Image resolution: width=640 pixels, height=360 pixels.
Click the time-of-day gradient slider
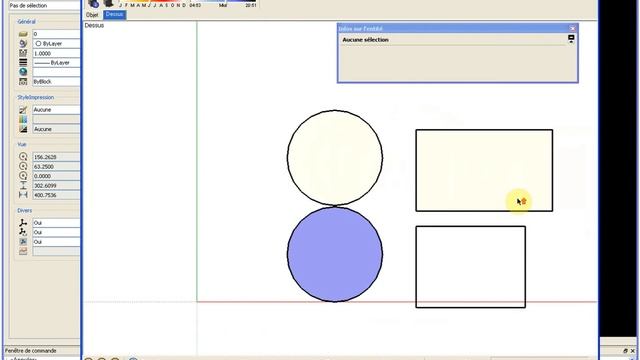tap(223, 1)
